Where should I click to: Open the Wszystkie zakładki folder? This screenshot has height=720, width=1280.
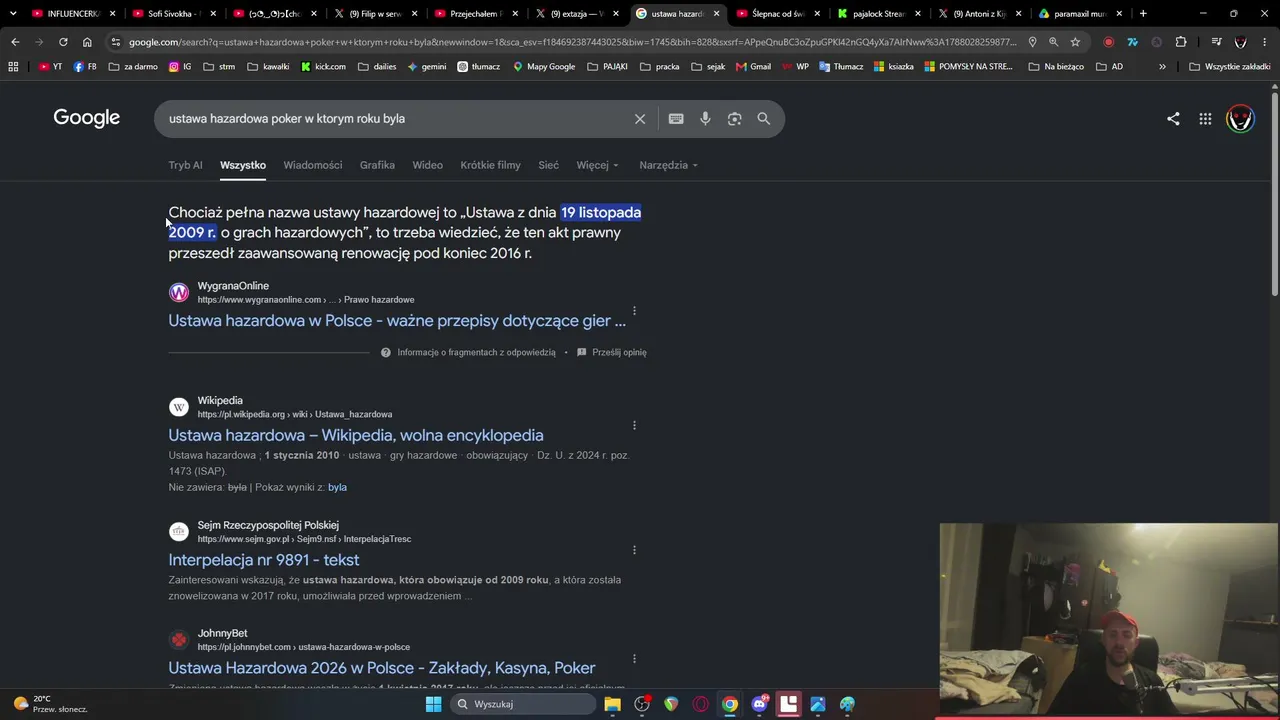point(1229,67)
